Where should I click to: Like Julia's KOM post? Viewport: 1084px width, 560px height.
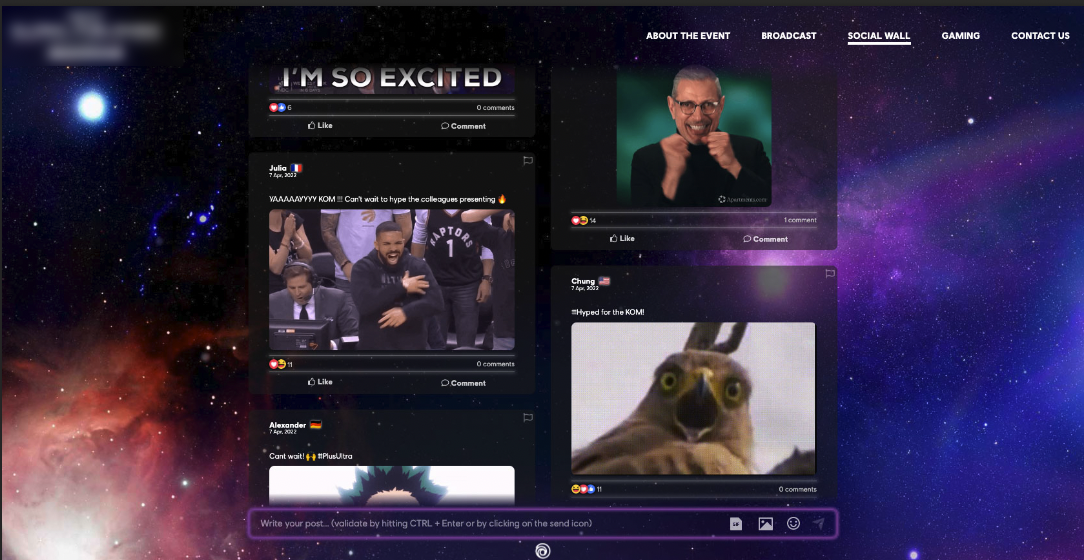(x=320, y=382)
